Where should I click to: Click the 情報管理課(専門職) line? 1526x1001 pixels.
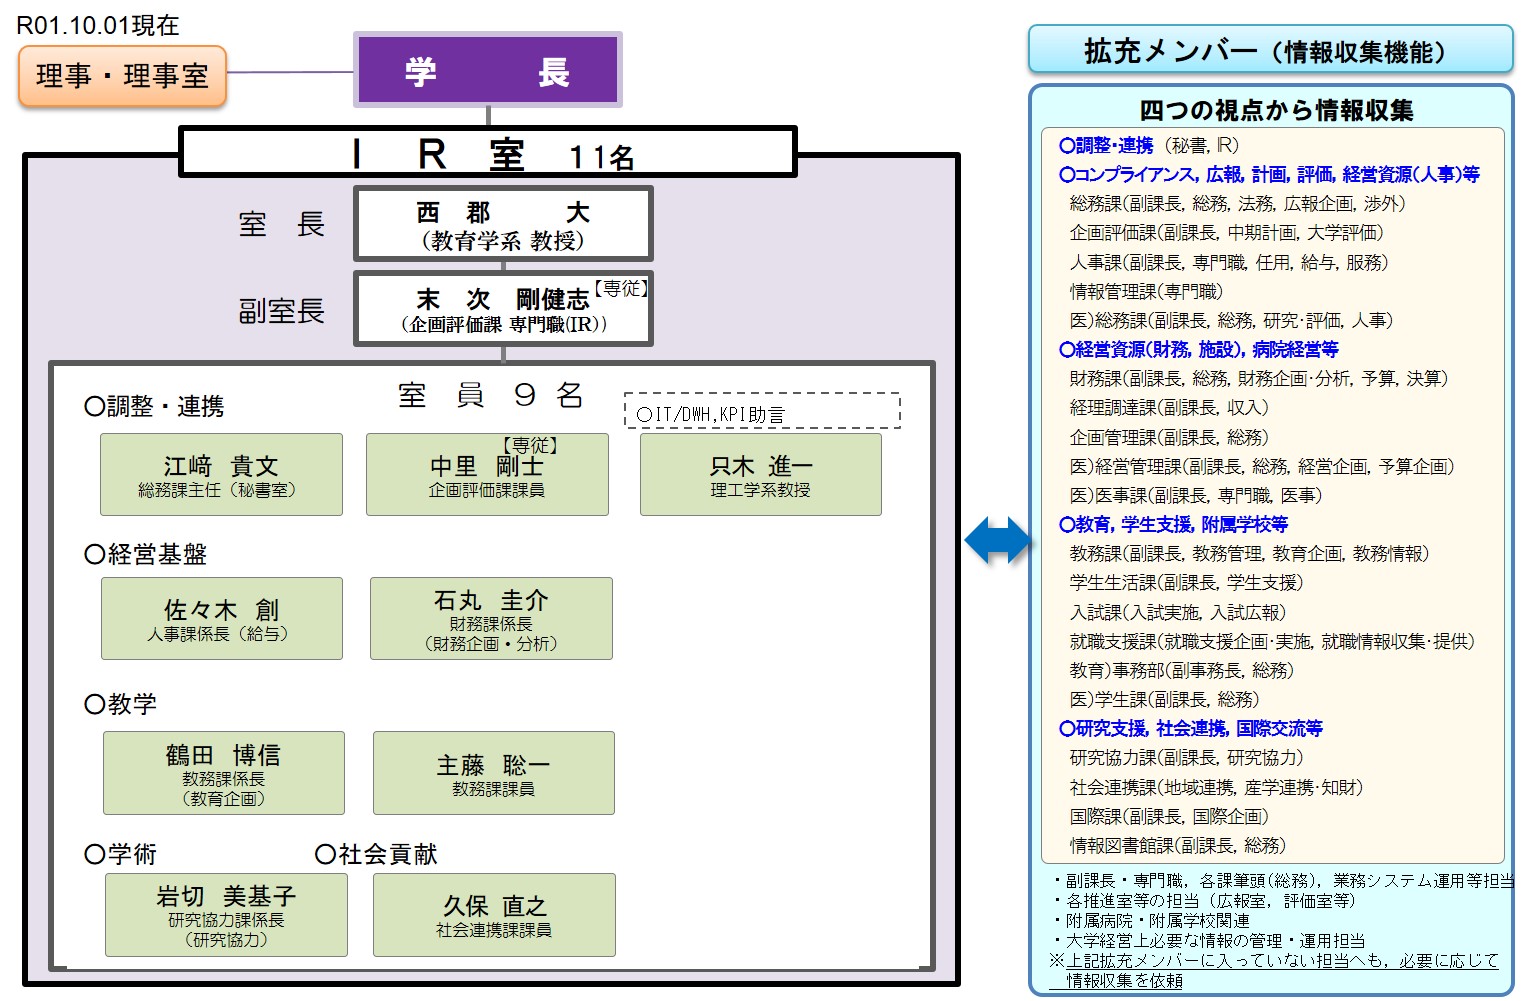[1146, 291]
